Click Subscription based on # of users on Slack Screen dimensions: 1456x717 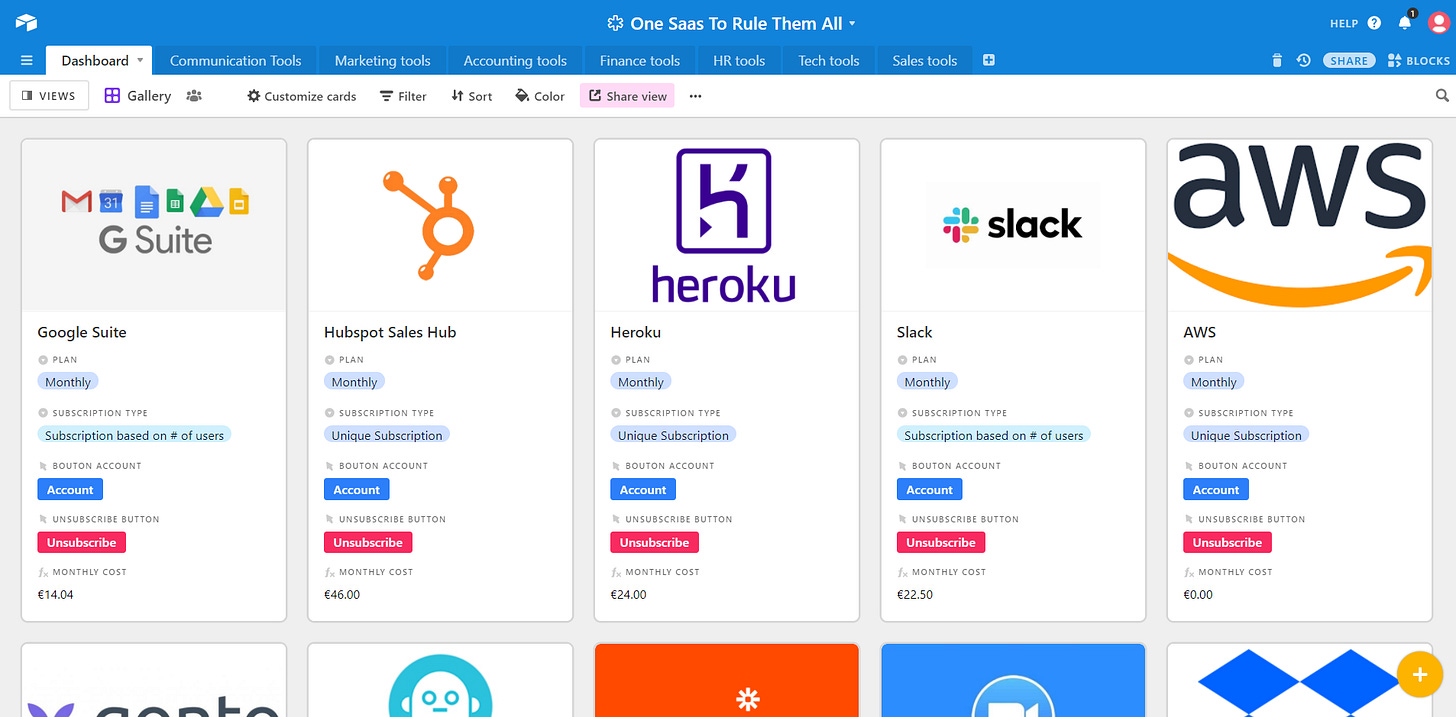pos(994,435)
